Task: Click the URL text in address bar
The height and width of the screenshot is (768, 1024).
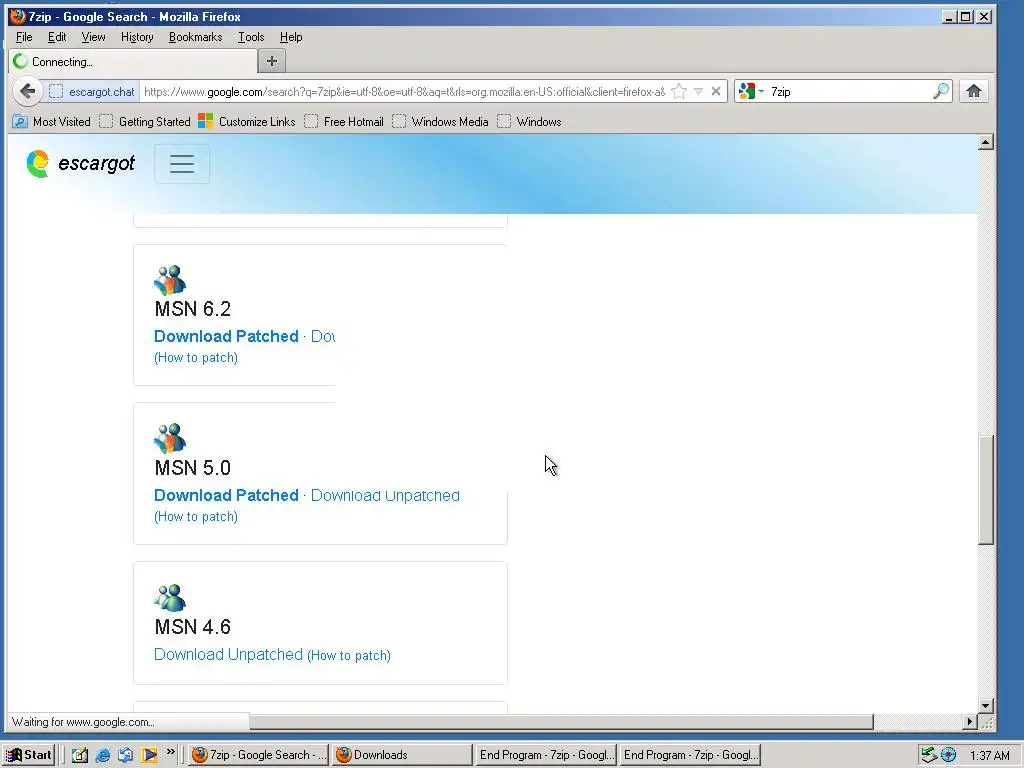Action: point(404,92)
